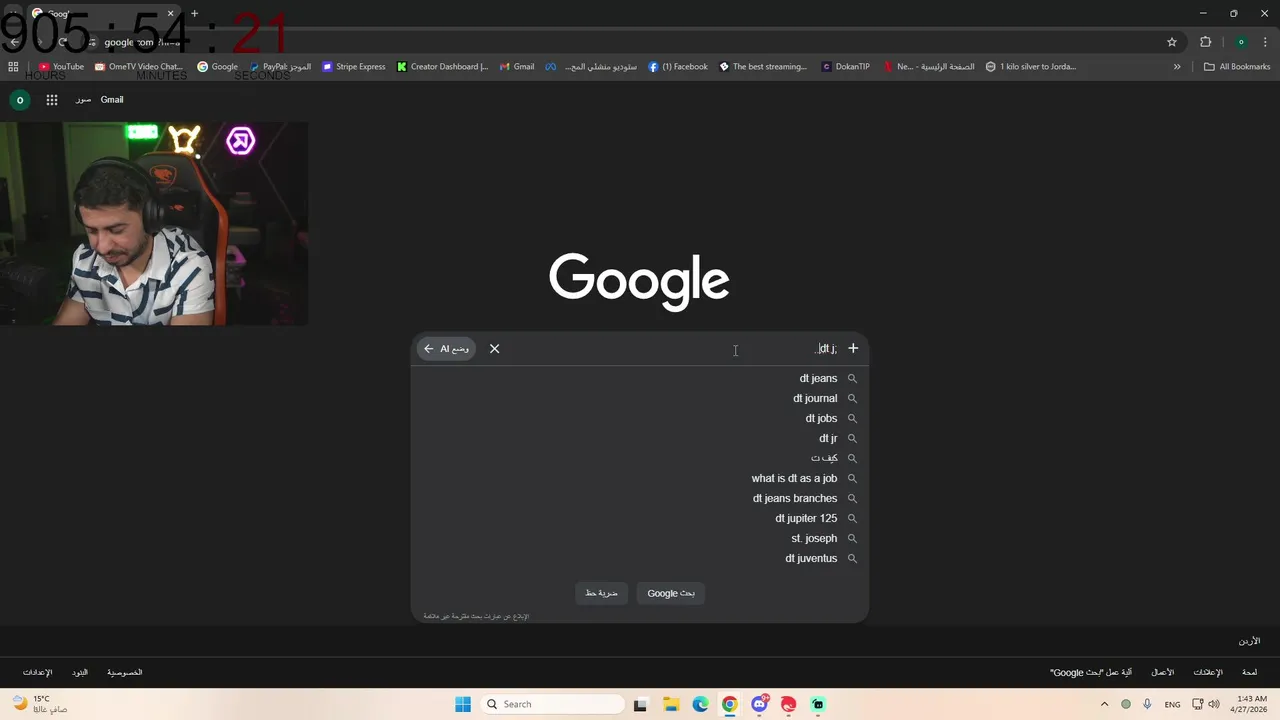Show hidden system tray icons
1280x720 pixels.
1104,704
